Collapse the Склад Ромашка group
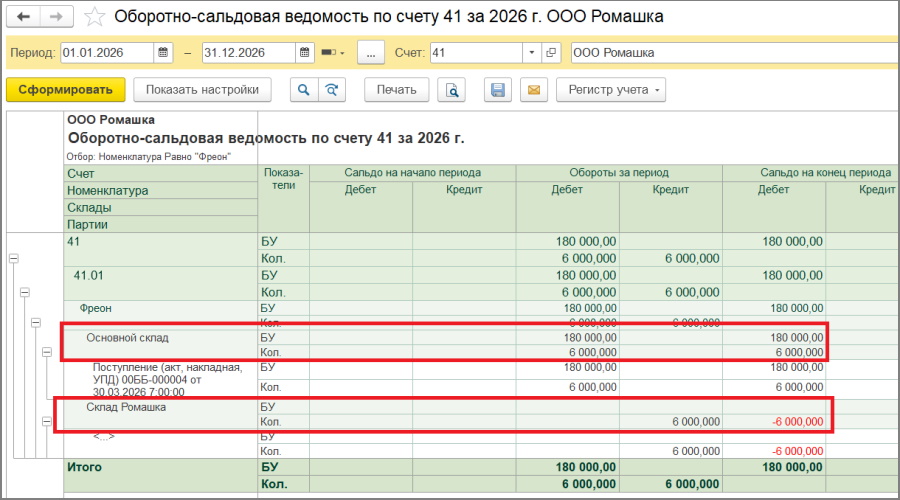This screenshot has height=500, width=900. (46, 422)
